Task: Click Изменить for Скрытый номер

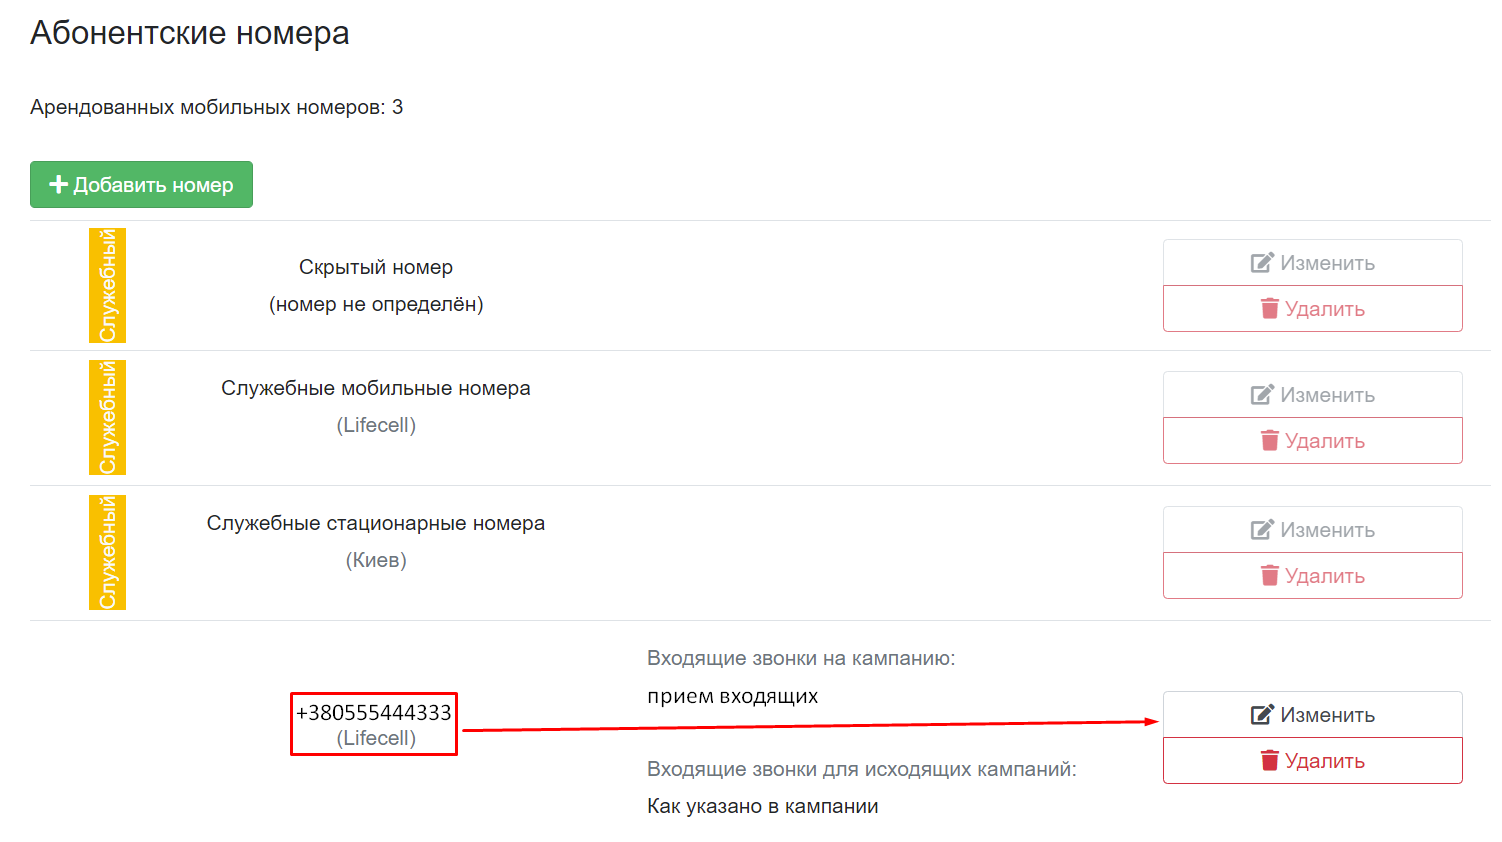Action: tap(1313, 263)
